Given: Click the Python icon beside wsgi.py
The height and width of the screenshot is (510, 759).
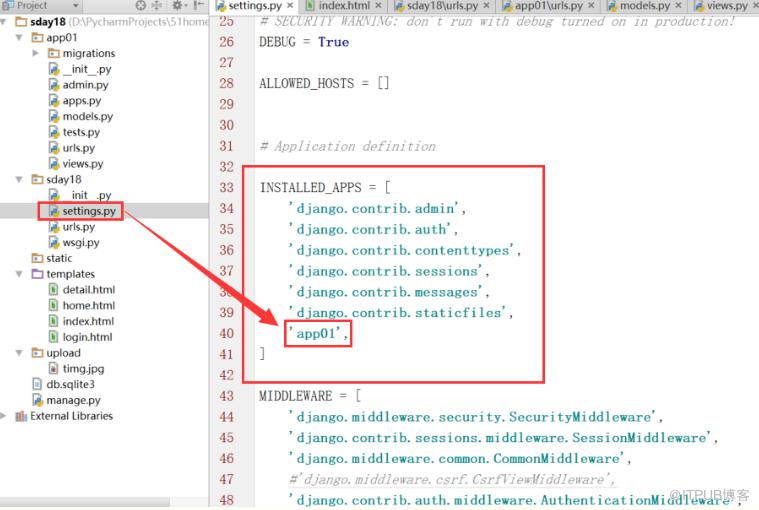Looking at the screenshot, I should pyautogui.click(x=54, y=242).
